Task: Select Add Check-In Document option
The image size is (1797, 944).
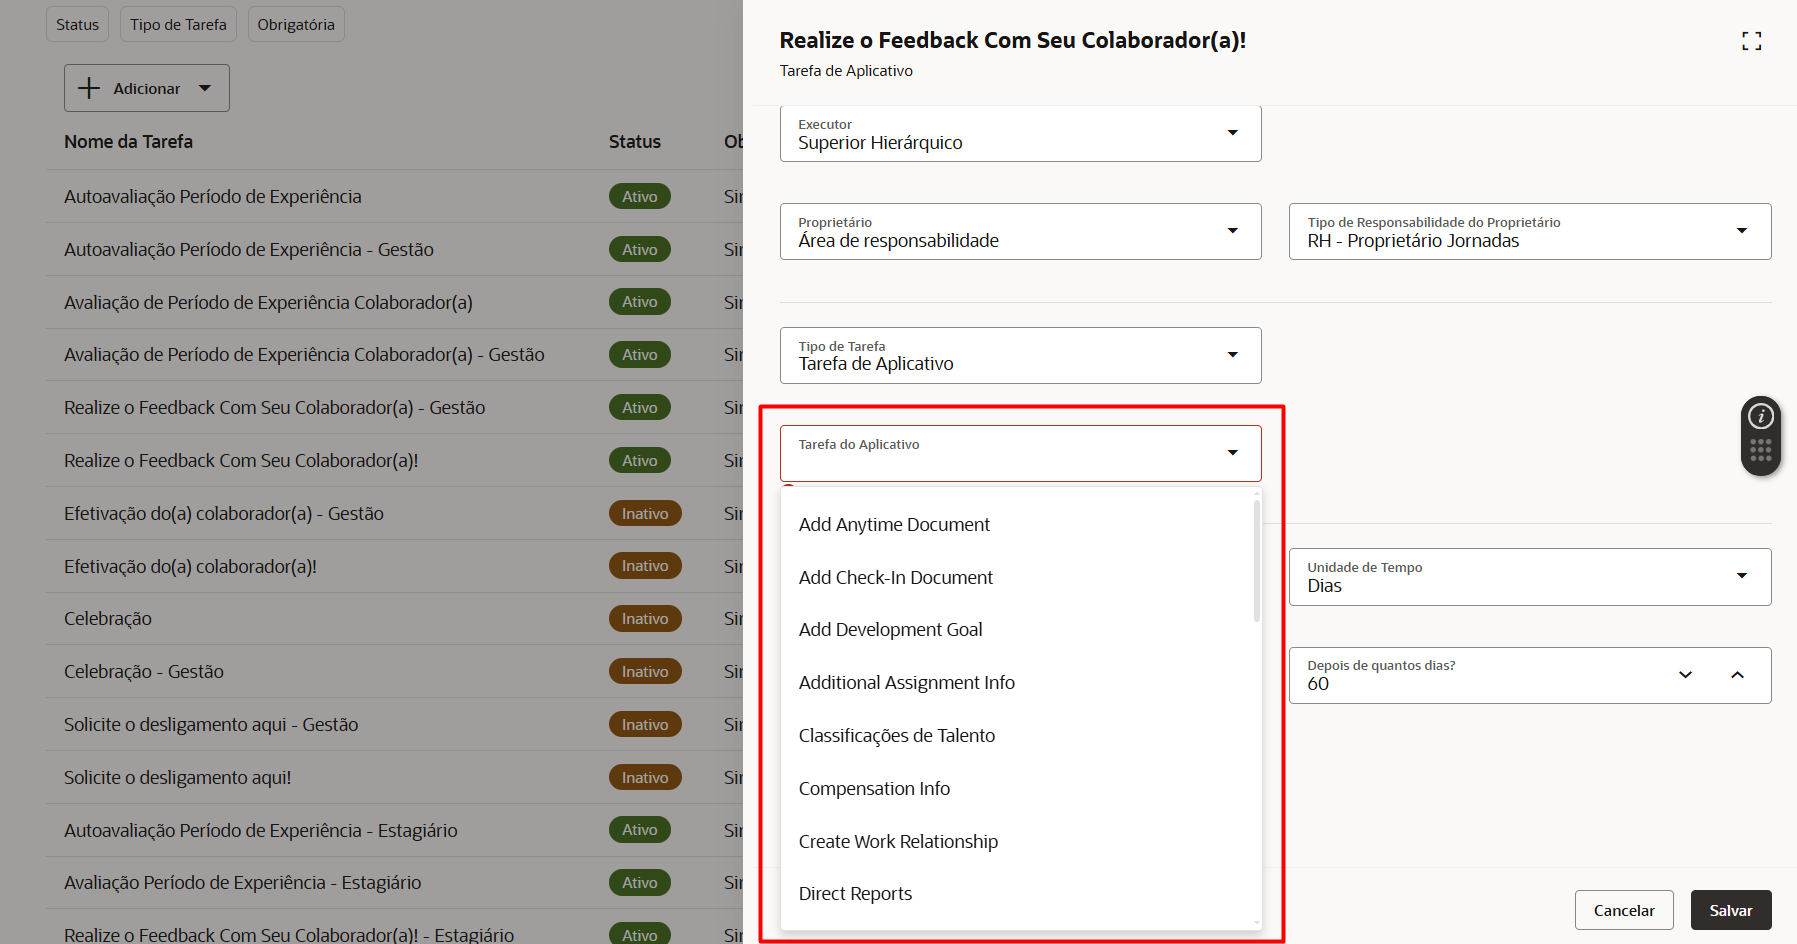Action: 1017,578
